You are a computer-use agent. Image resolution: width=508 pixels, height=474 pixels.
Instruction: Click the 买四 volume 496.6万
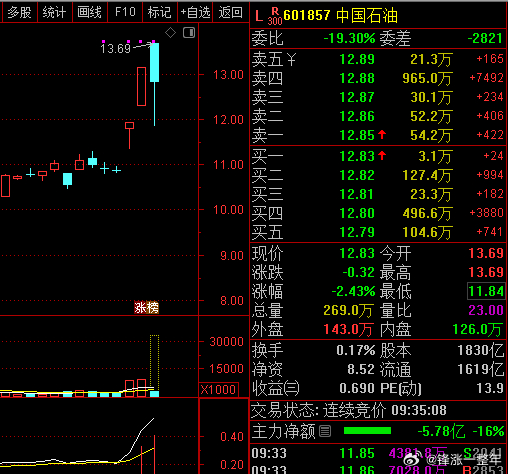[x=427, y=213]
